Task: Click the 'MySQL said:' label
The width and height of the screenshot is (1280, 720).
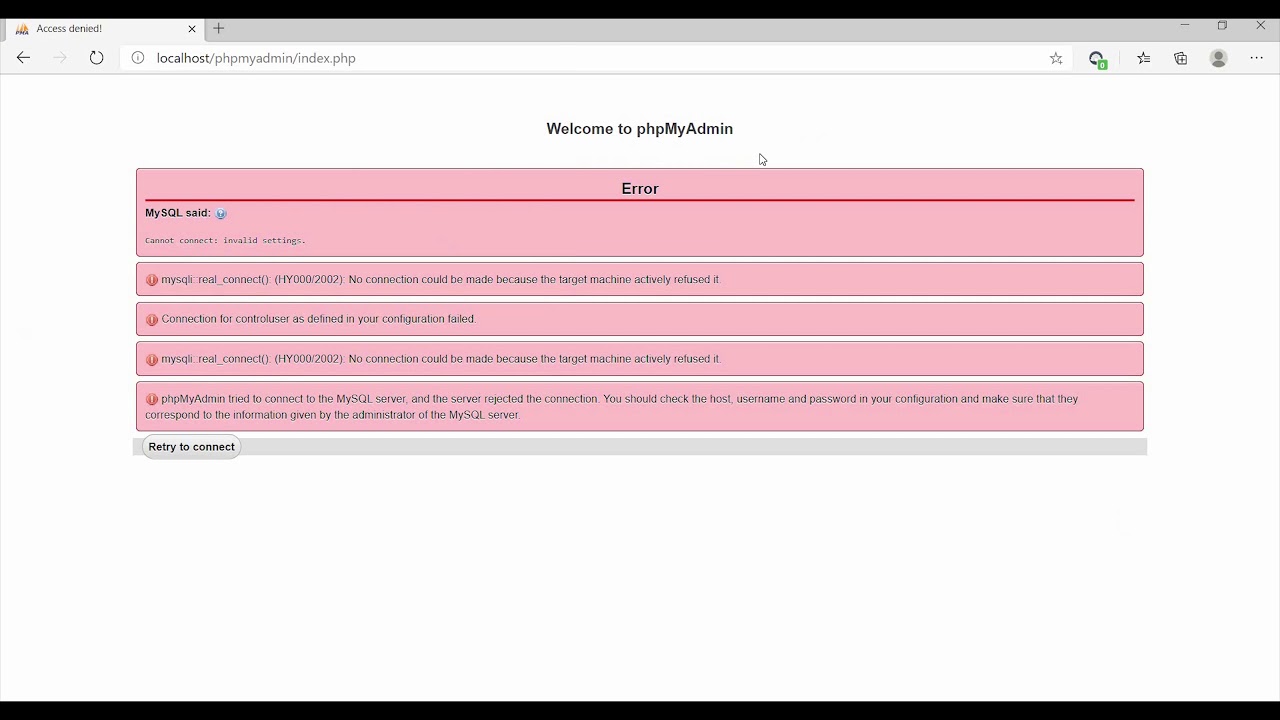Action: (x=178, y=213)
